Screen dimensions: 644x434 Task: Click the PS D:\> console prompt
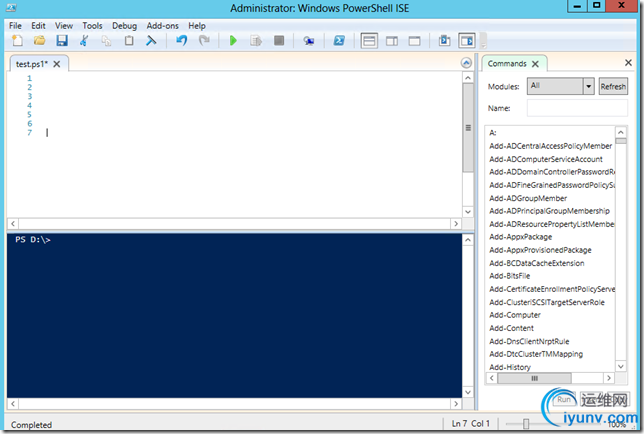tap(33, 239)
